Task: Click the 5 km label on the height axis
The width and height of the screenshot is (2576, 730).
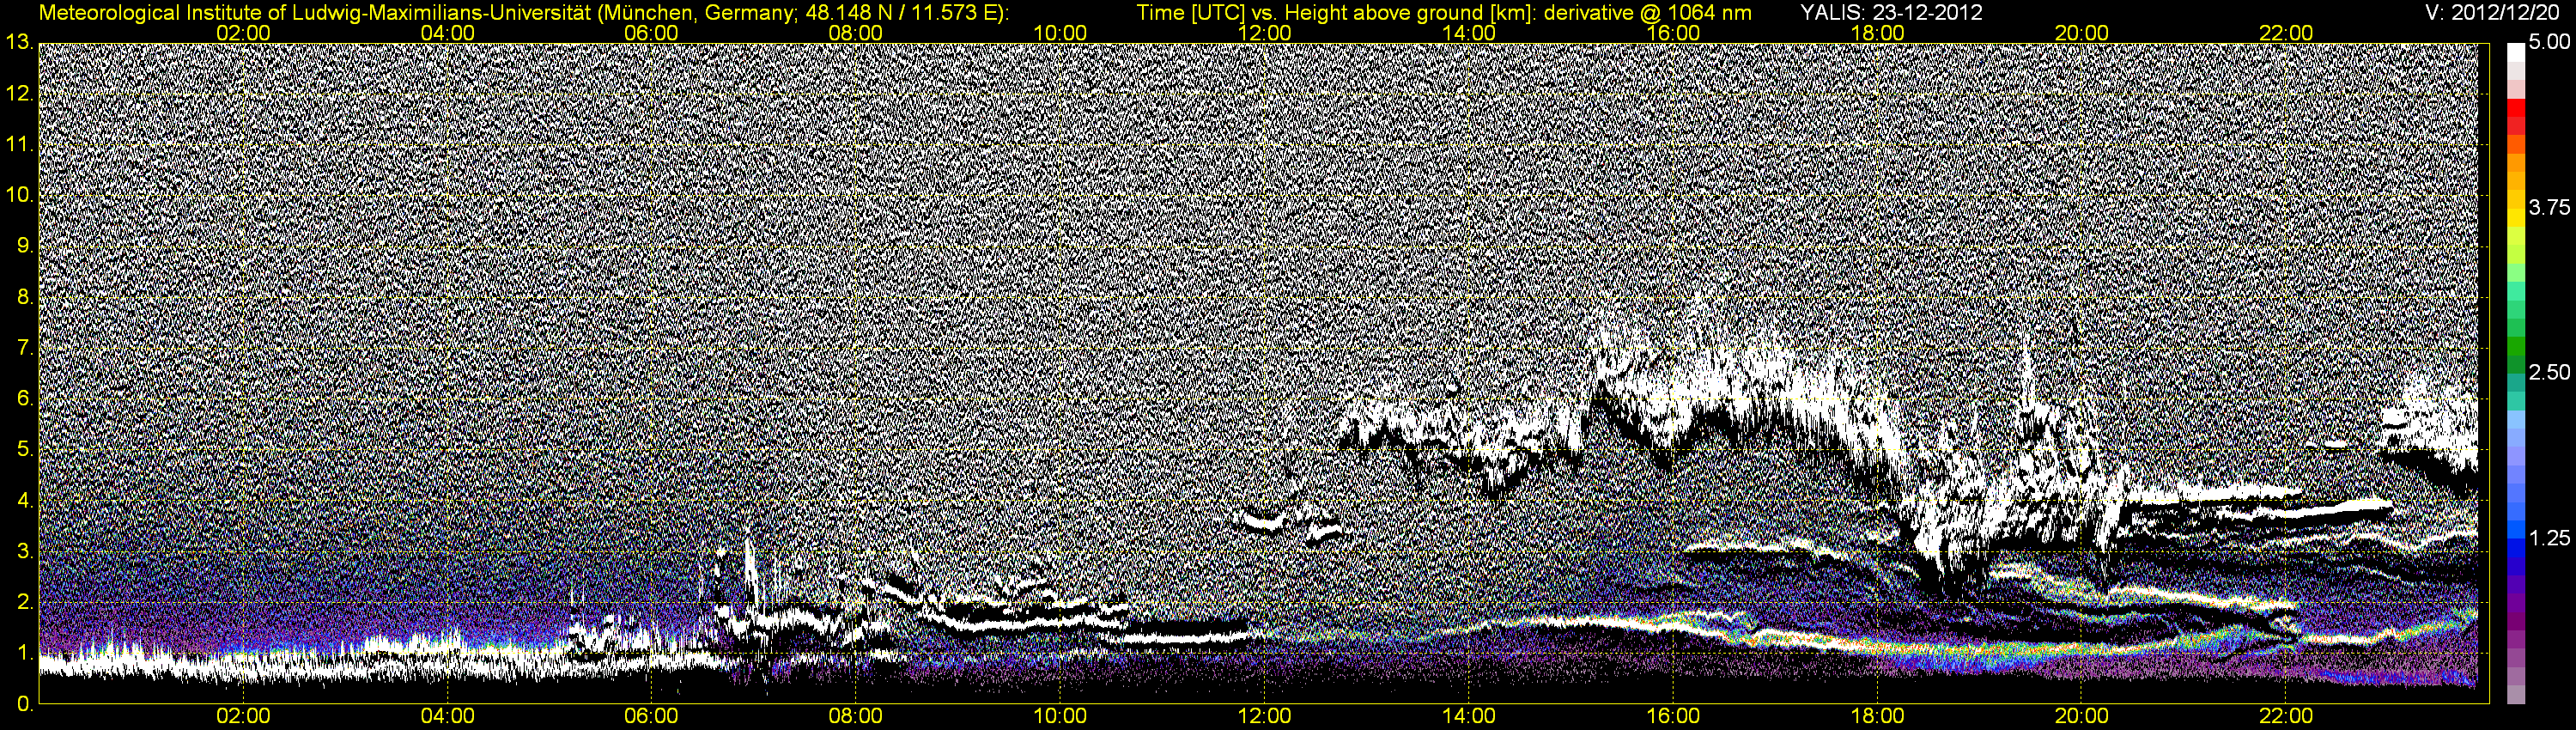Action: (x=23, y=450)
